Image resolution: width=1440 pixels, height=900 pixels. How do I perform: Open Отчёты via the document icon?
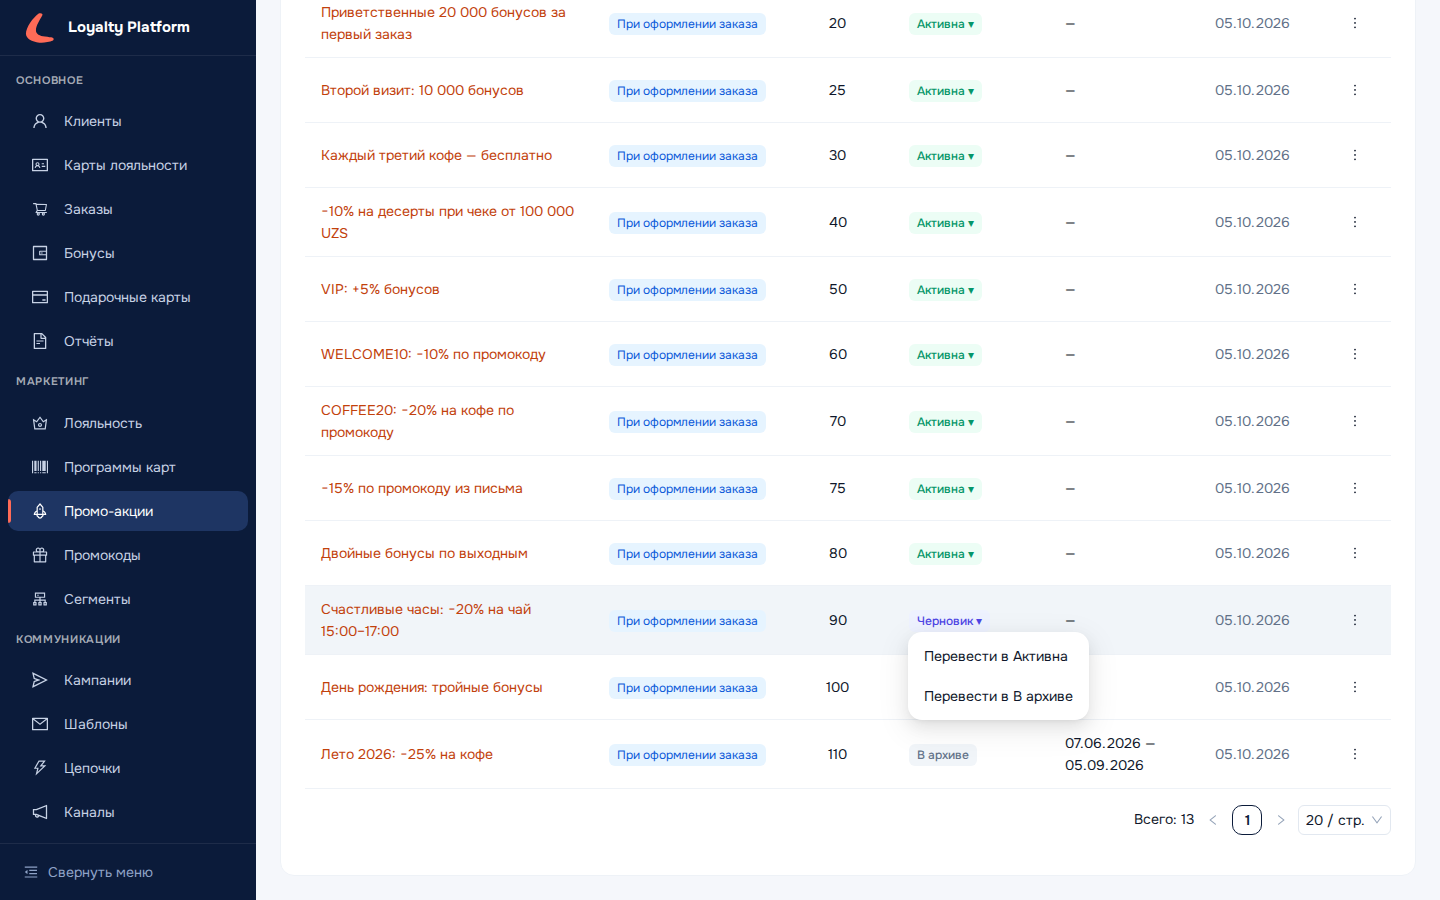40,341
